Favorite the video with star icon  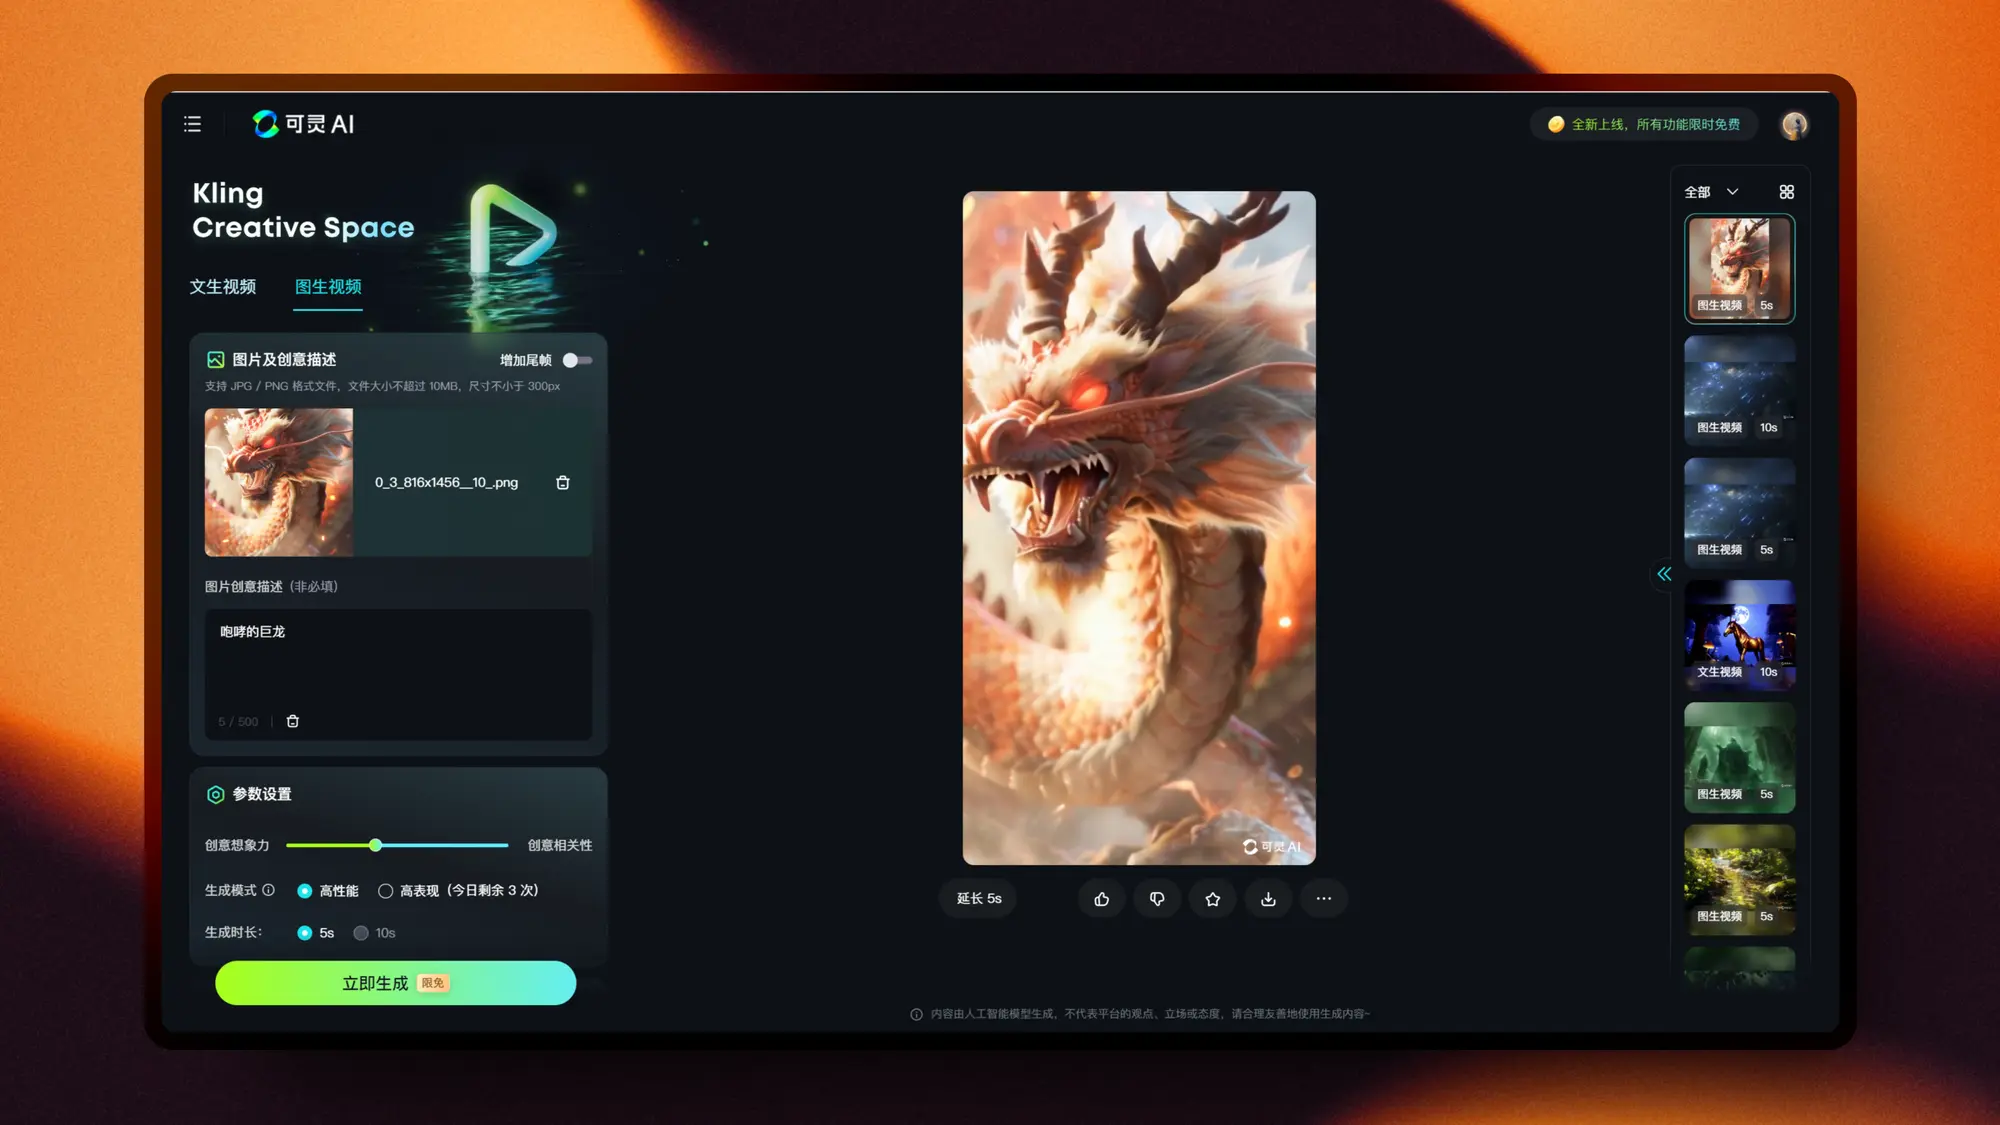point(1212,899)
